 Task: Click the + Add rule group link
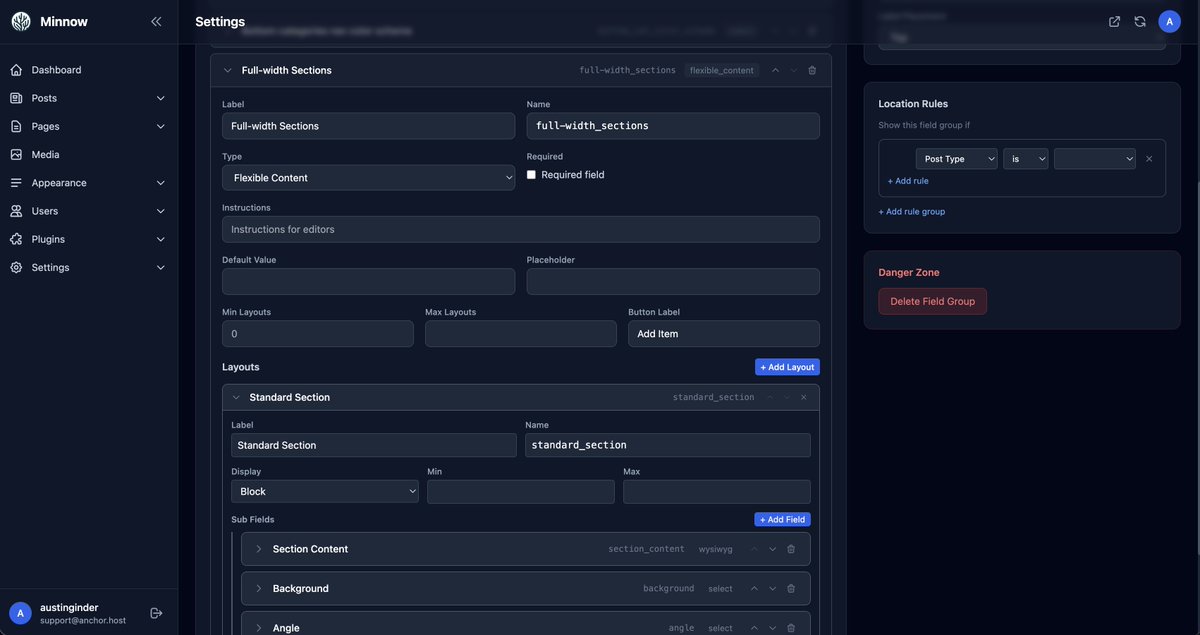tap(912, 212)
